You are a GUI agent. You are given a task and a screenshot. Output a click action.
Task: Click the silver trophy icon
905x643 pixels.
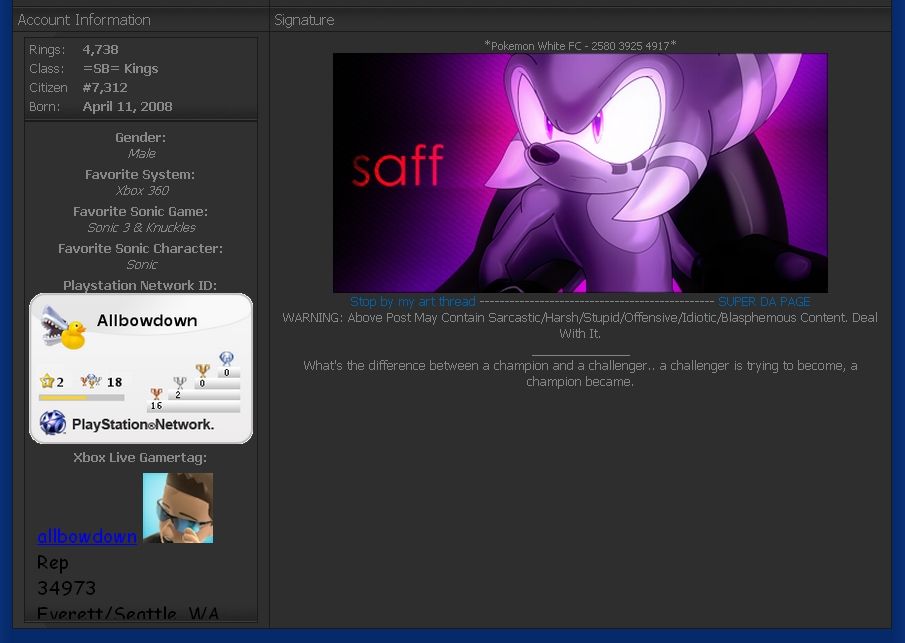click(x=179, y=383)
